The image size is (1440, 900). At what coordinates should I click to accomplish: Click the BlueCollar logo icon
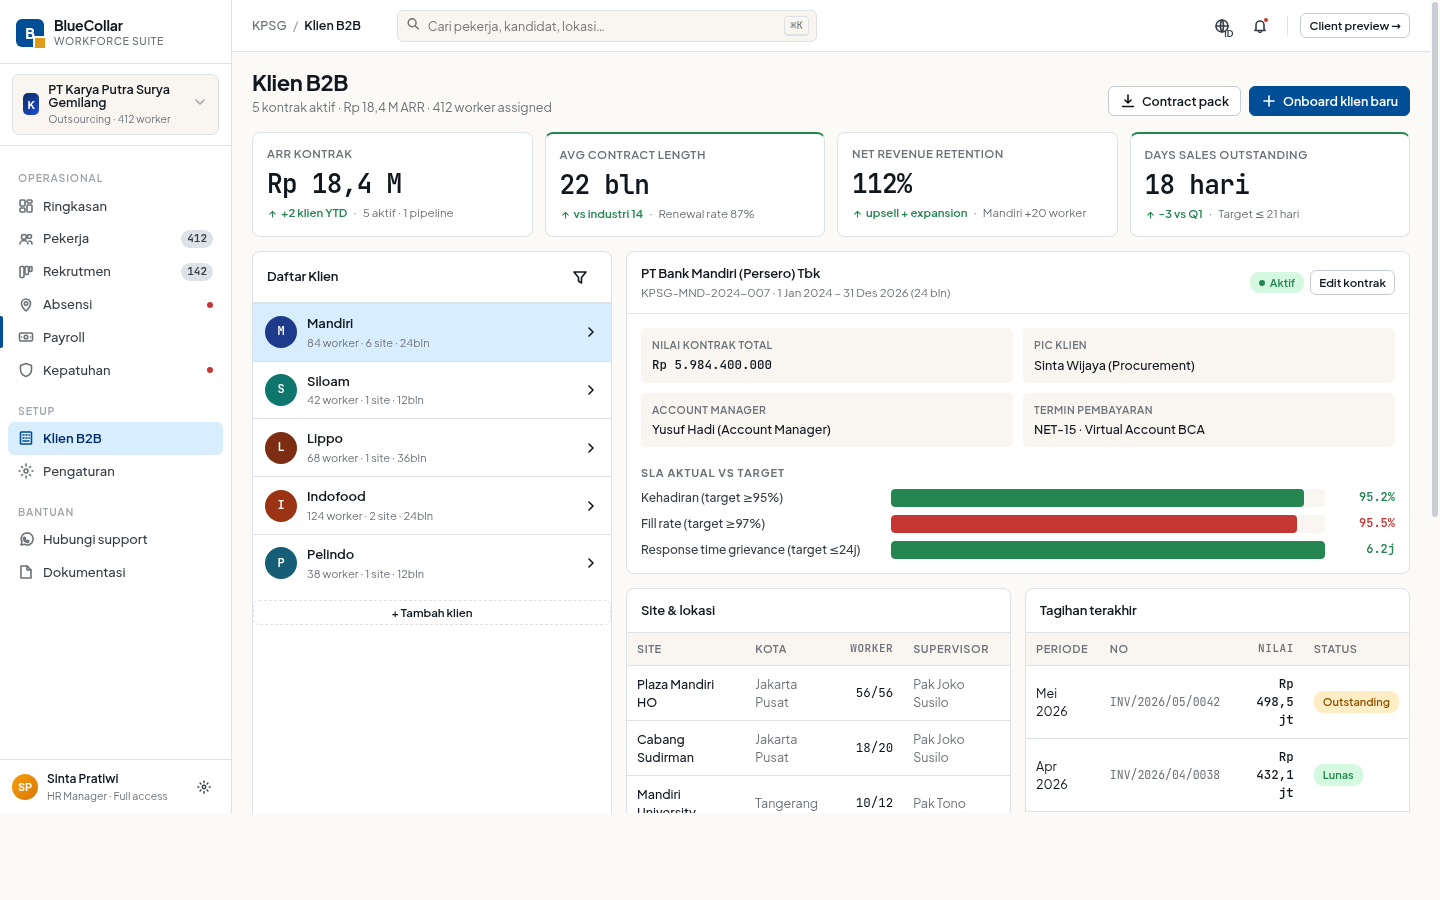click(x=30, y=33)
